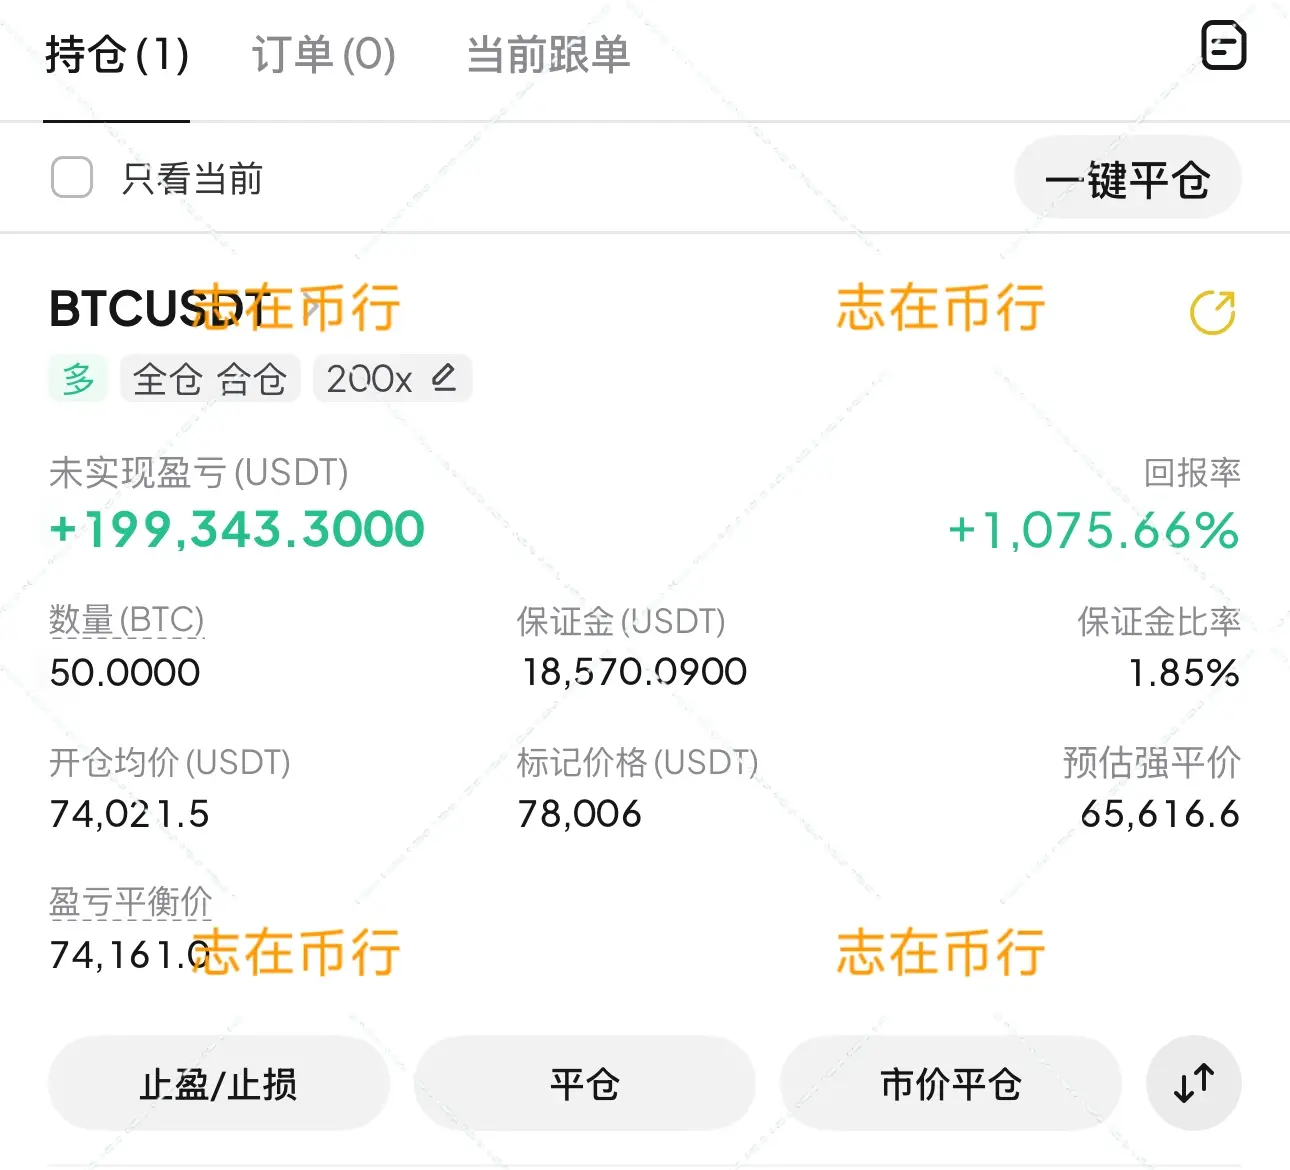
Task: Tap the 平仓 button
Action: coord(585,1084)
